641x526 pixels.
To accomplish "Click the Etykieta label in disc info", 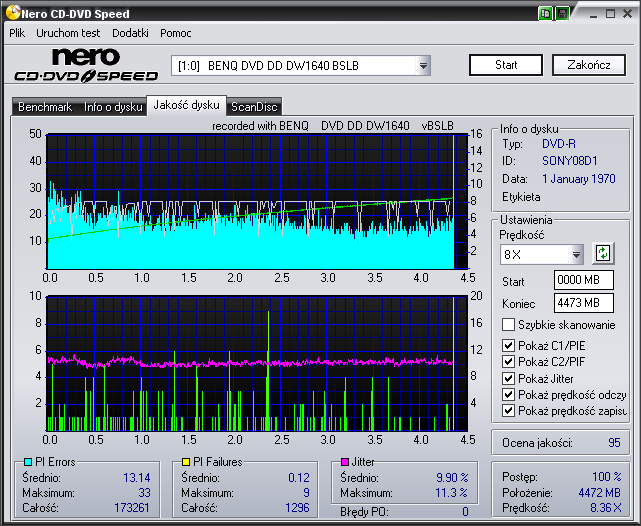I will click(521, 197).
